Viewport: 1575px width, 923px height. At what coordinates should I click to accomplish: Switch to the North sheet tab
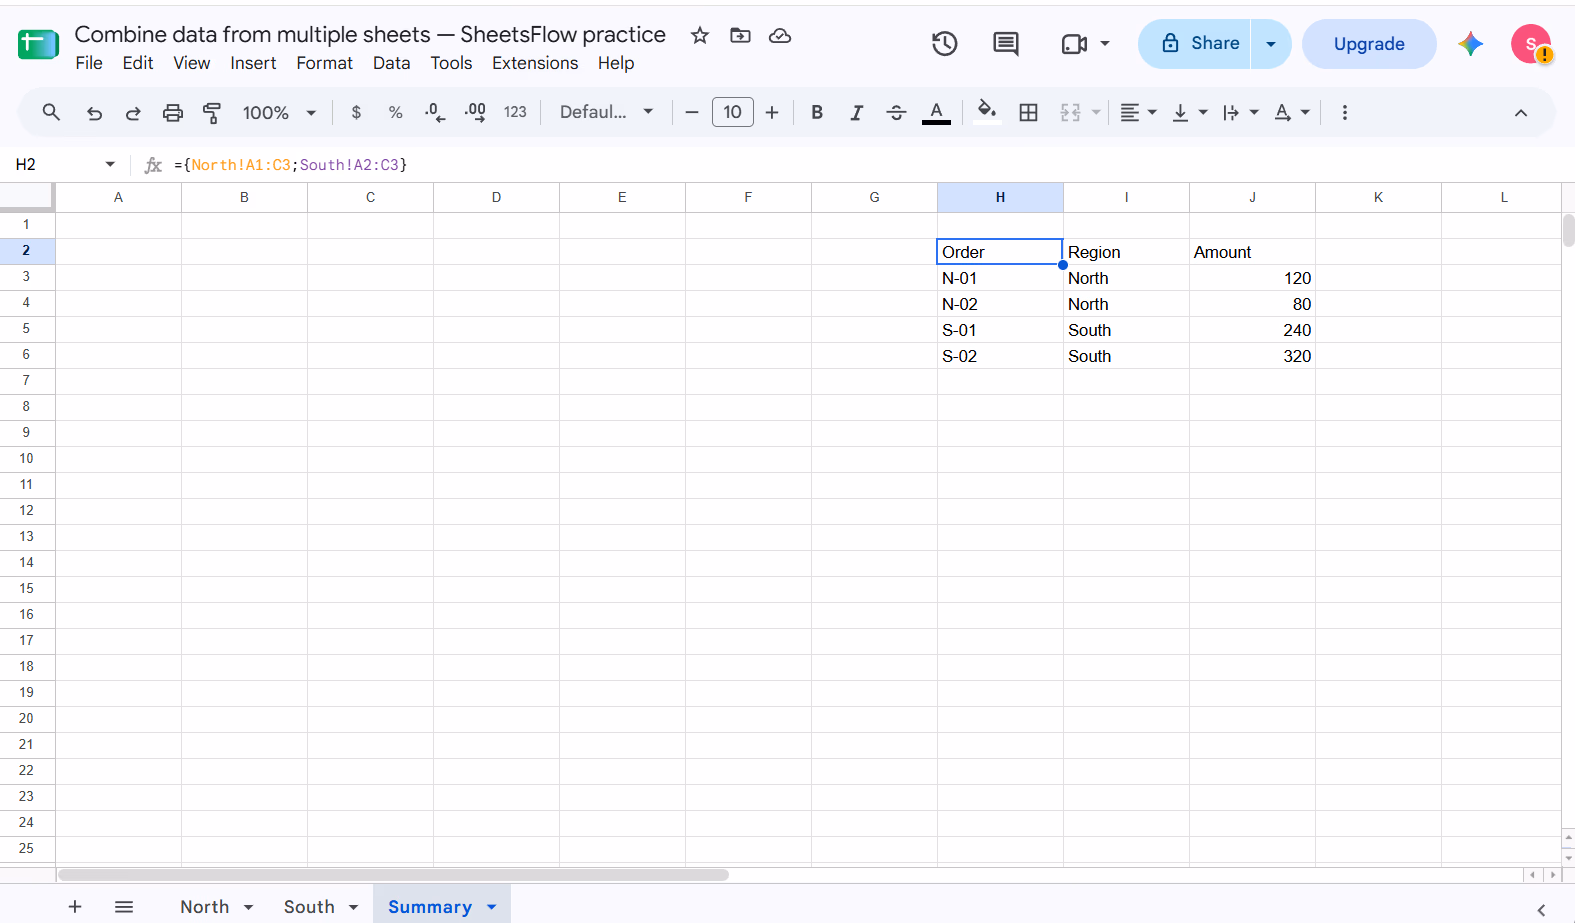tap(216, 907)
